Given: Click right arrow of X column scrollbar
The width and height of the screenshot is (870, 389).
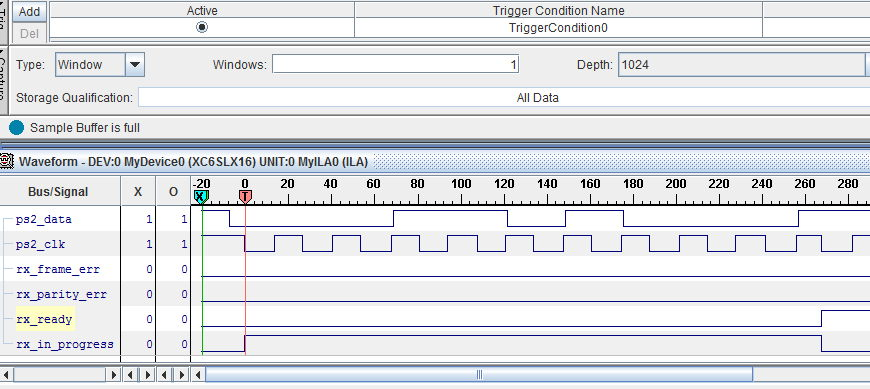Looking at the screenshot, I should tap(148, 375).
